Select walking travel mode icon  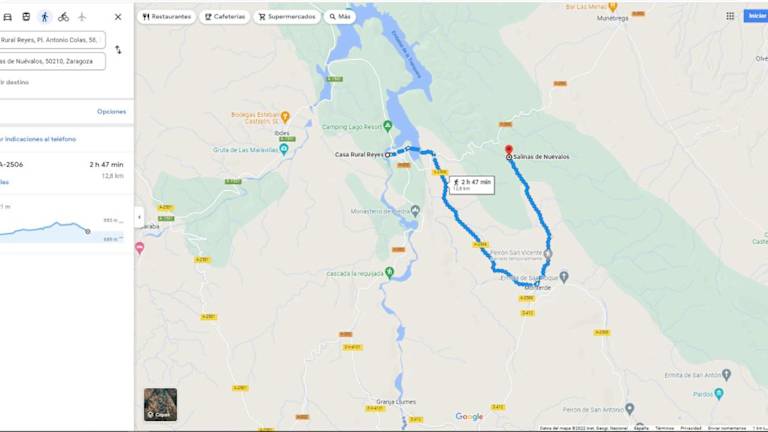click(45, 17)
